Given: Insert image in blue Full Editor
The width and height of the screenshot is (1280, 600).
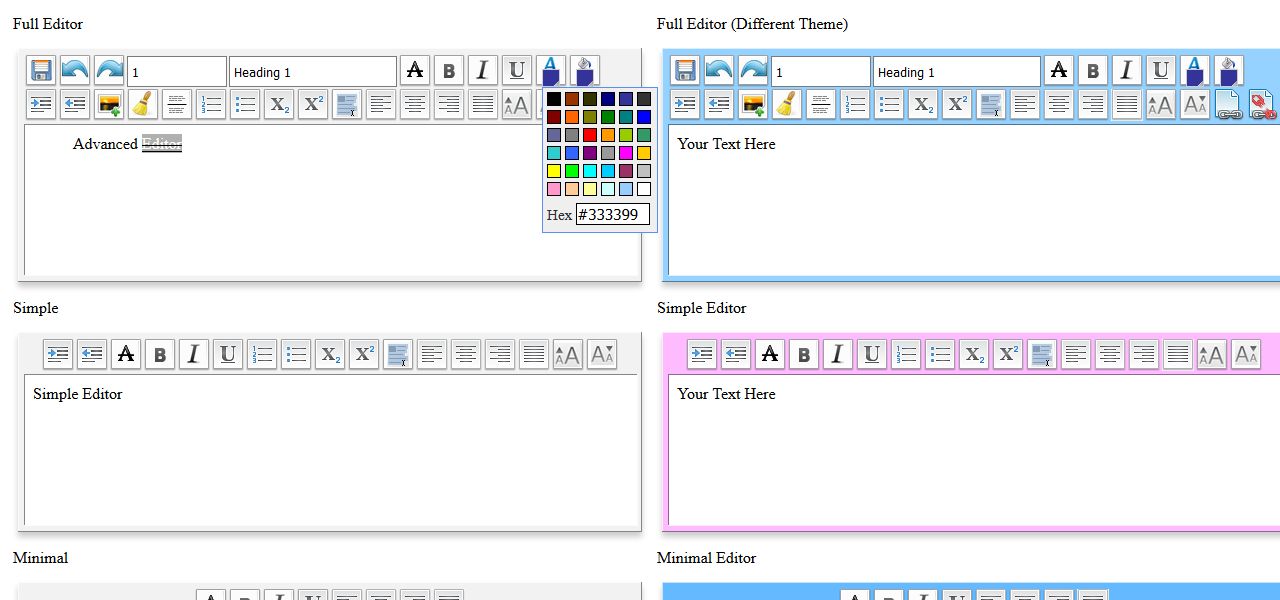Looking at the screenshot, I should pos(753,104).
